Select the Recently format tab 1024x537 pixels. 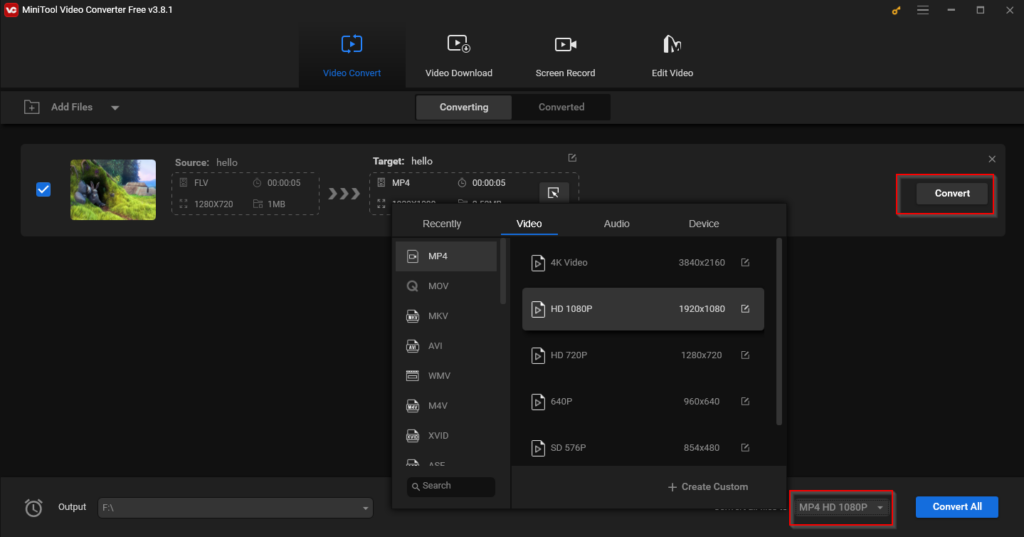(441, 223)
